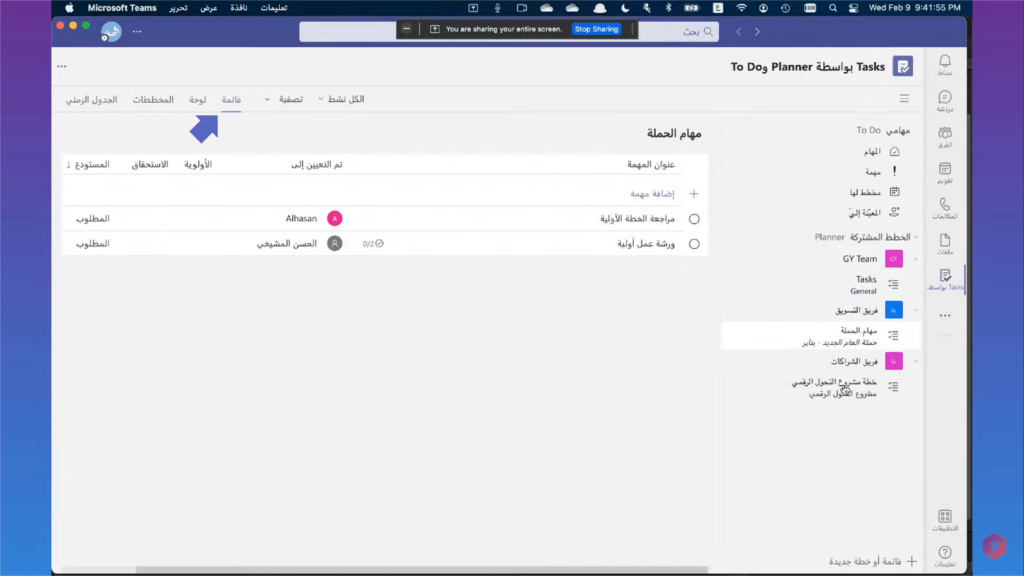Screen dimensions: 1024x576
Task: Create a new list via قائمة أو خطة جديدة
Action: click(x=865, y=562)
